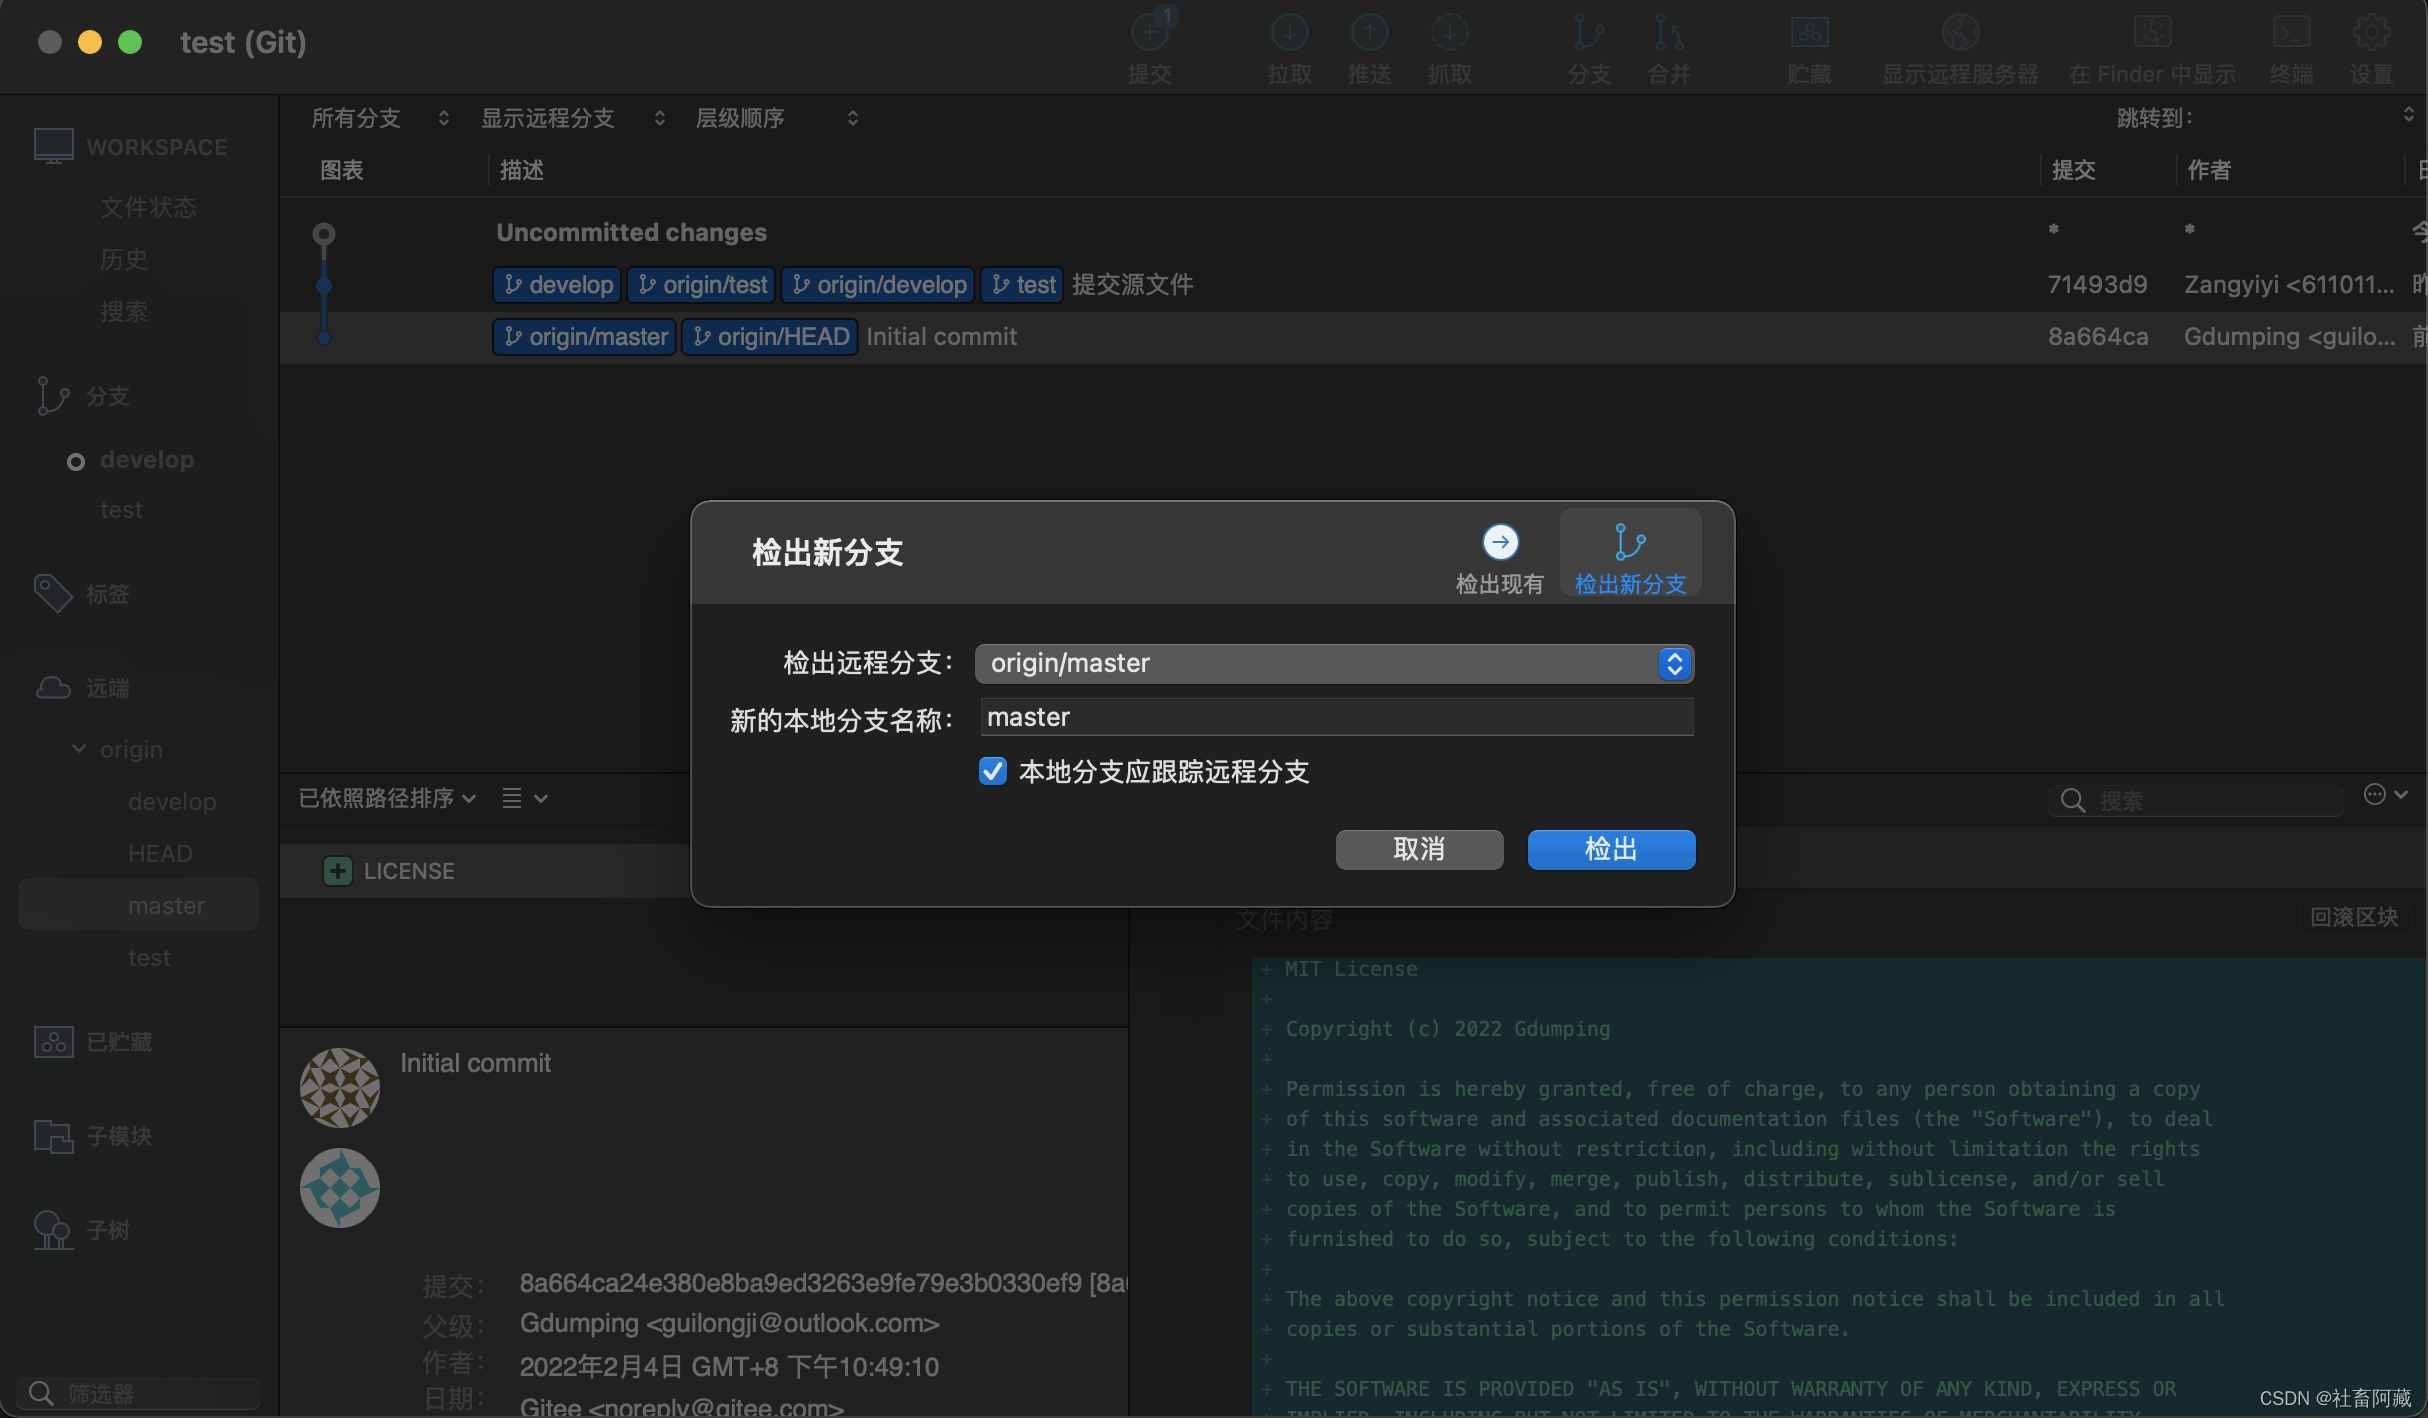Click the 取消 cancel button

[1418, 850]
